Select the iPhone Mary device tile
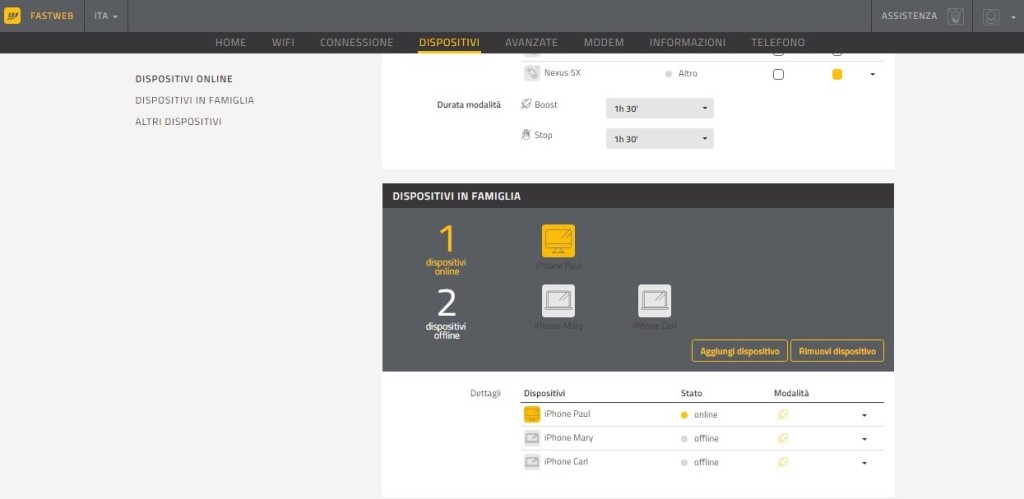Viewport: 1024px width, 499px height. 558,301
